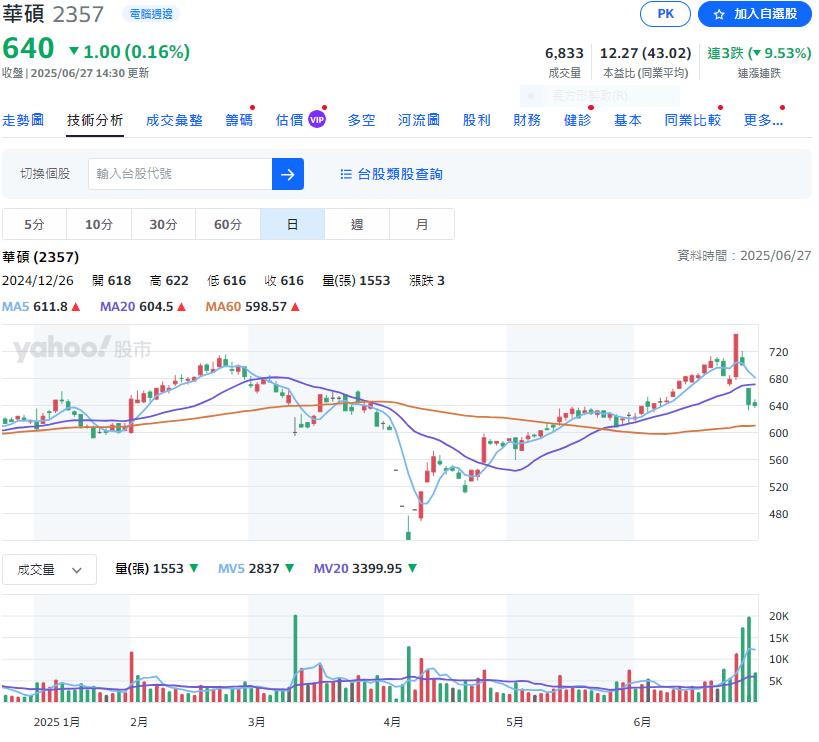The height and width of the screenshot is (742, 819).
Task: Select the 60分 chart interval
Action: [x=228, y=224]
